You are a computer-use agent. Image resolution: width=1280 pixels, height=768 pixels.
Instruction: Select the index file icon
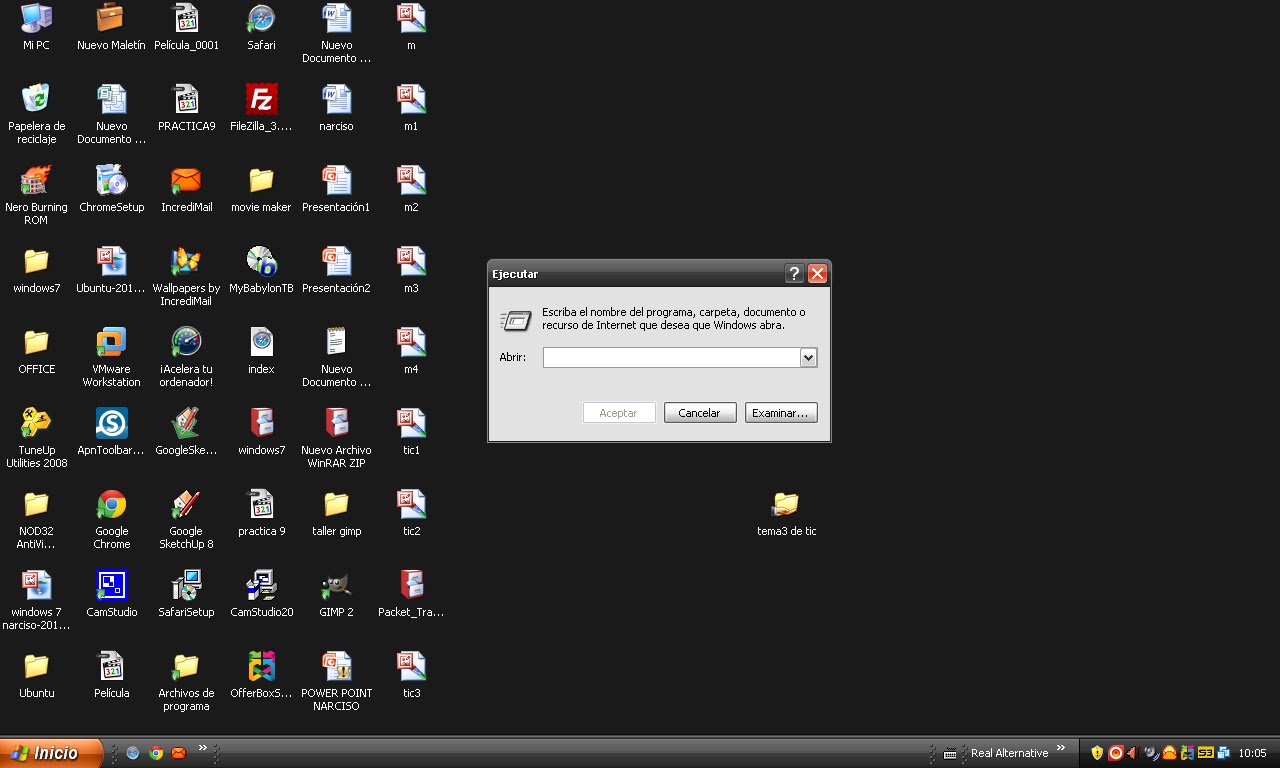[261, 350]
